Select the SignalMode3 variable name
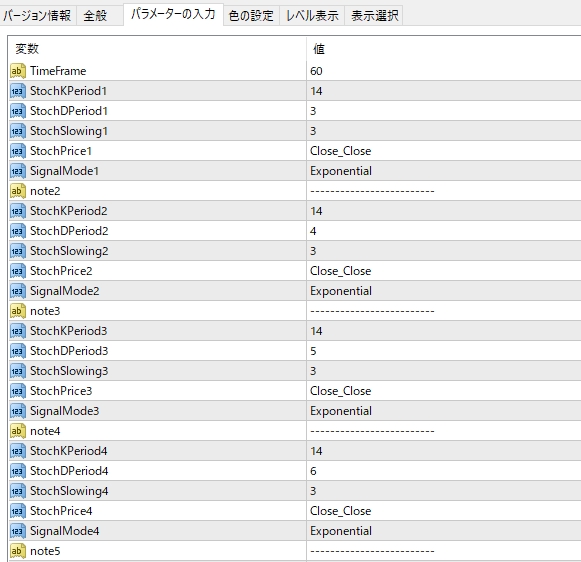 pos(64,411)
